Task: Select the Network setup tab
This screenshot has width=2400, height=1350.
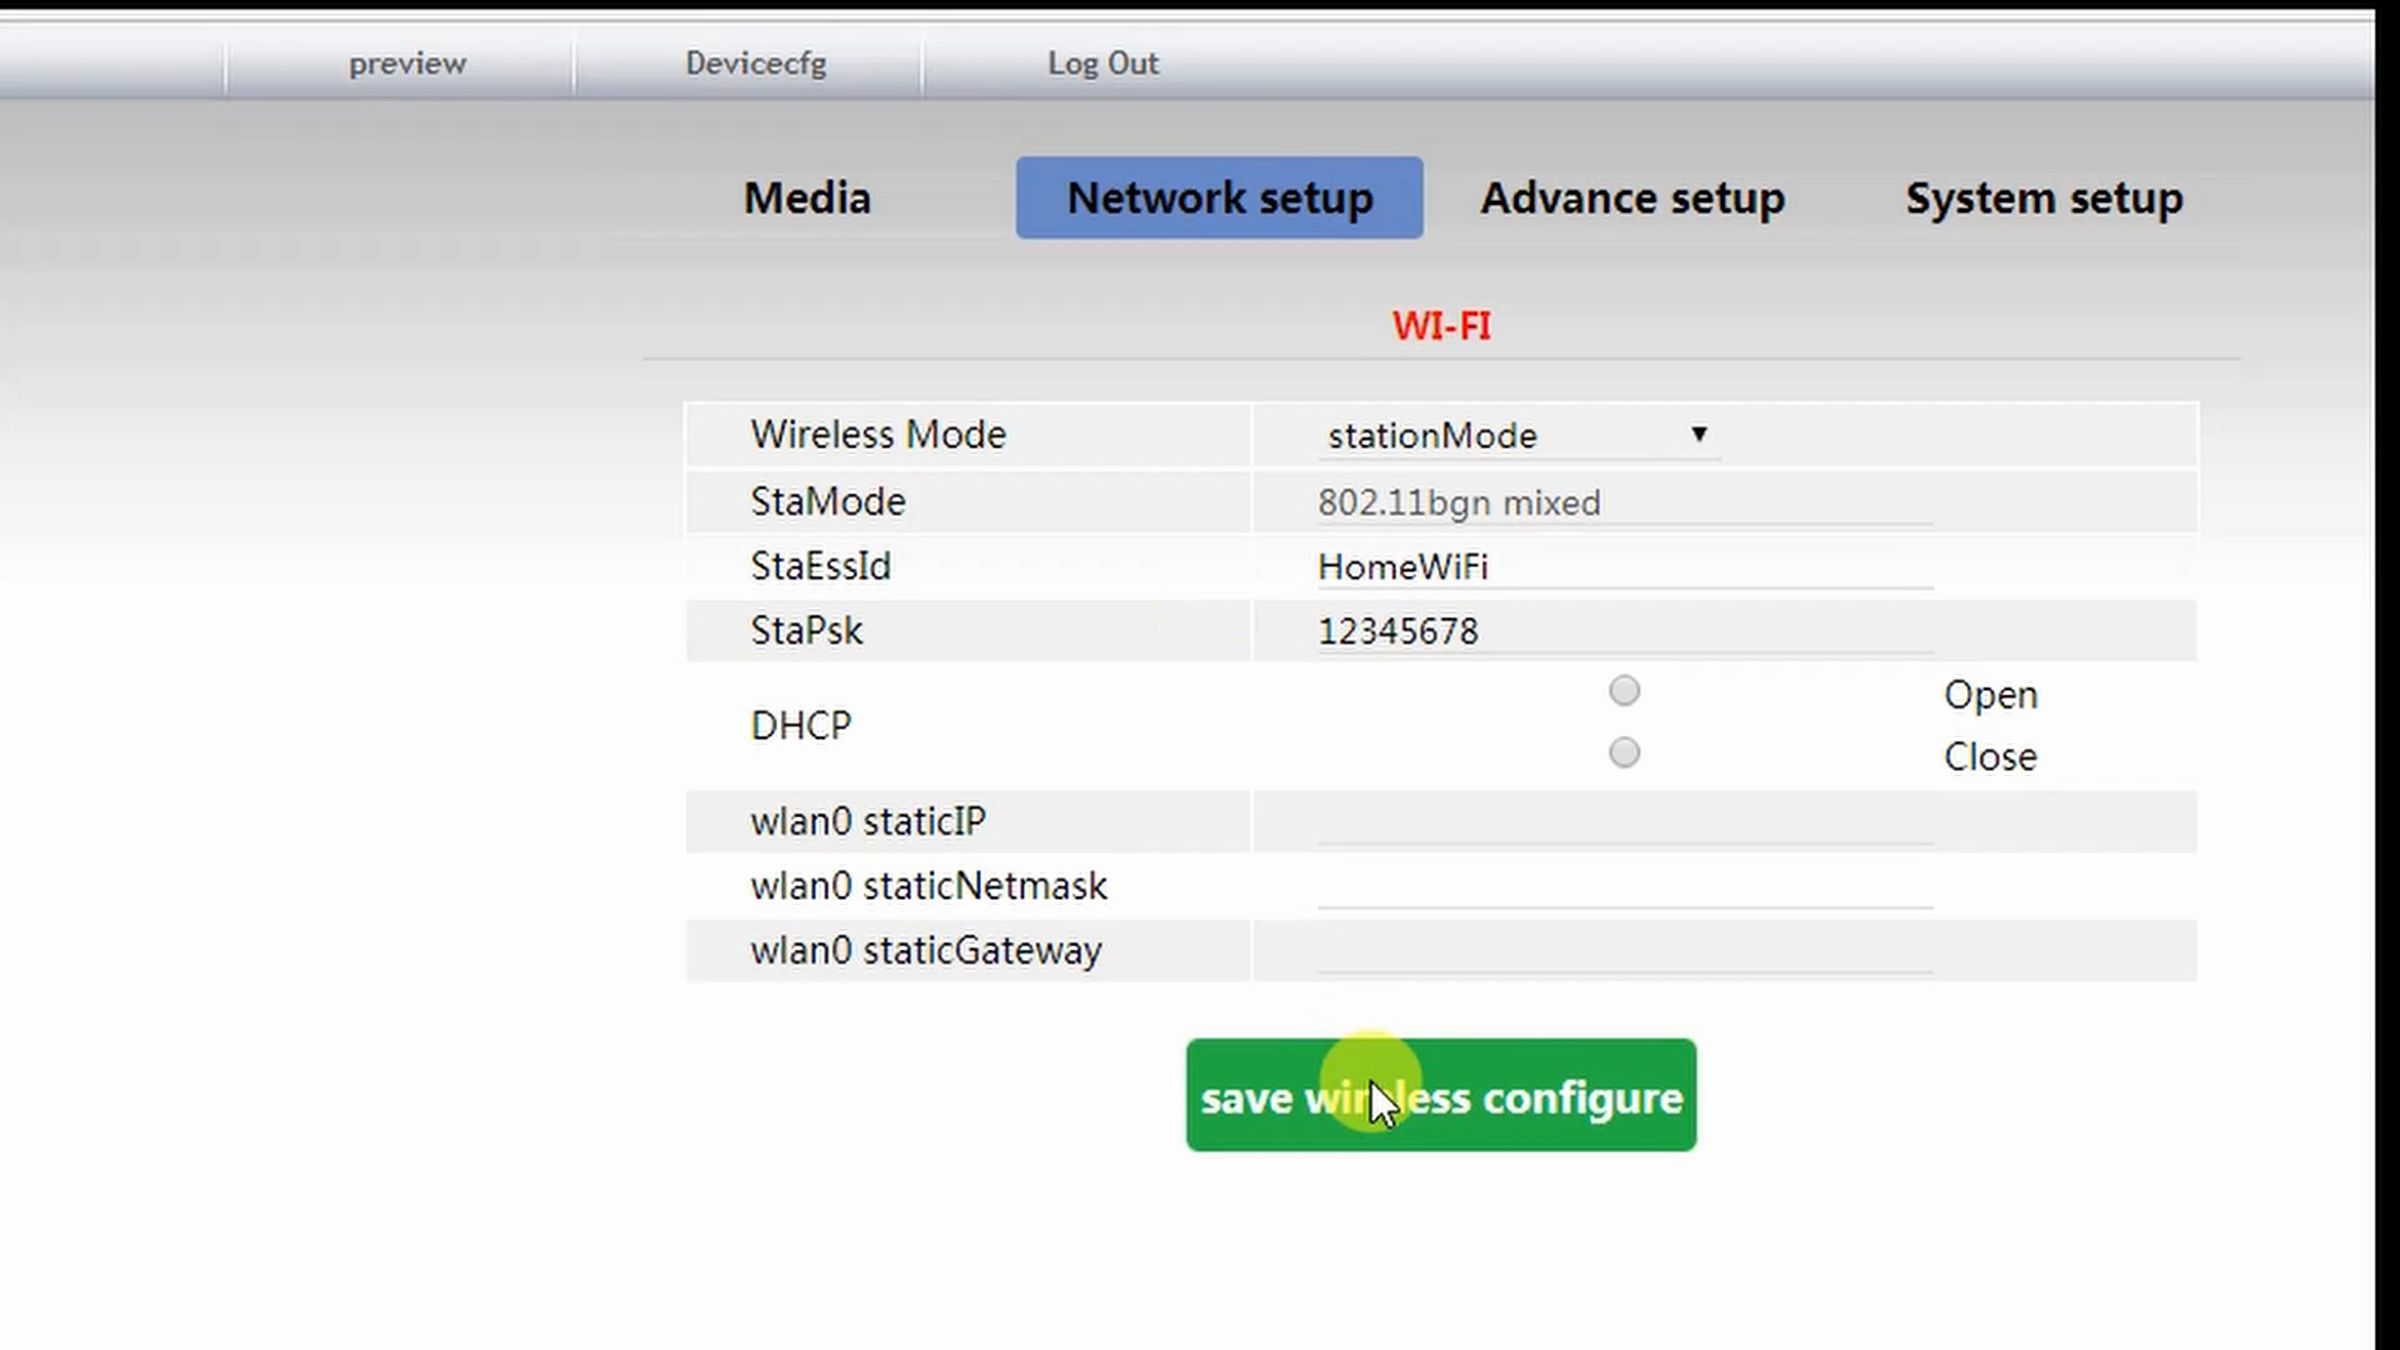Action: [x=1219, y=197]
